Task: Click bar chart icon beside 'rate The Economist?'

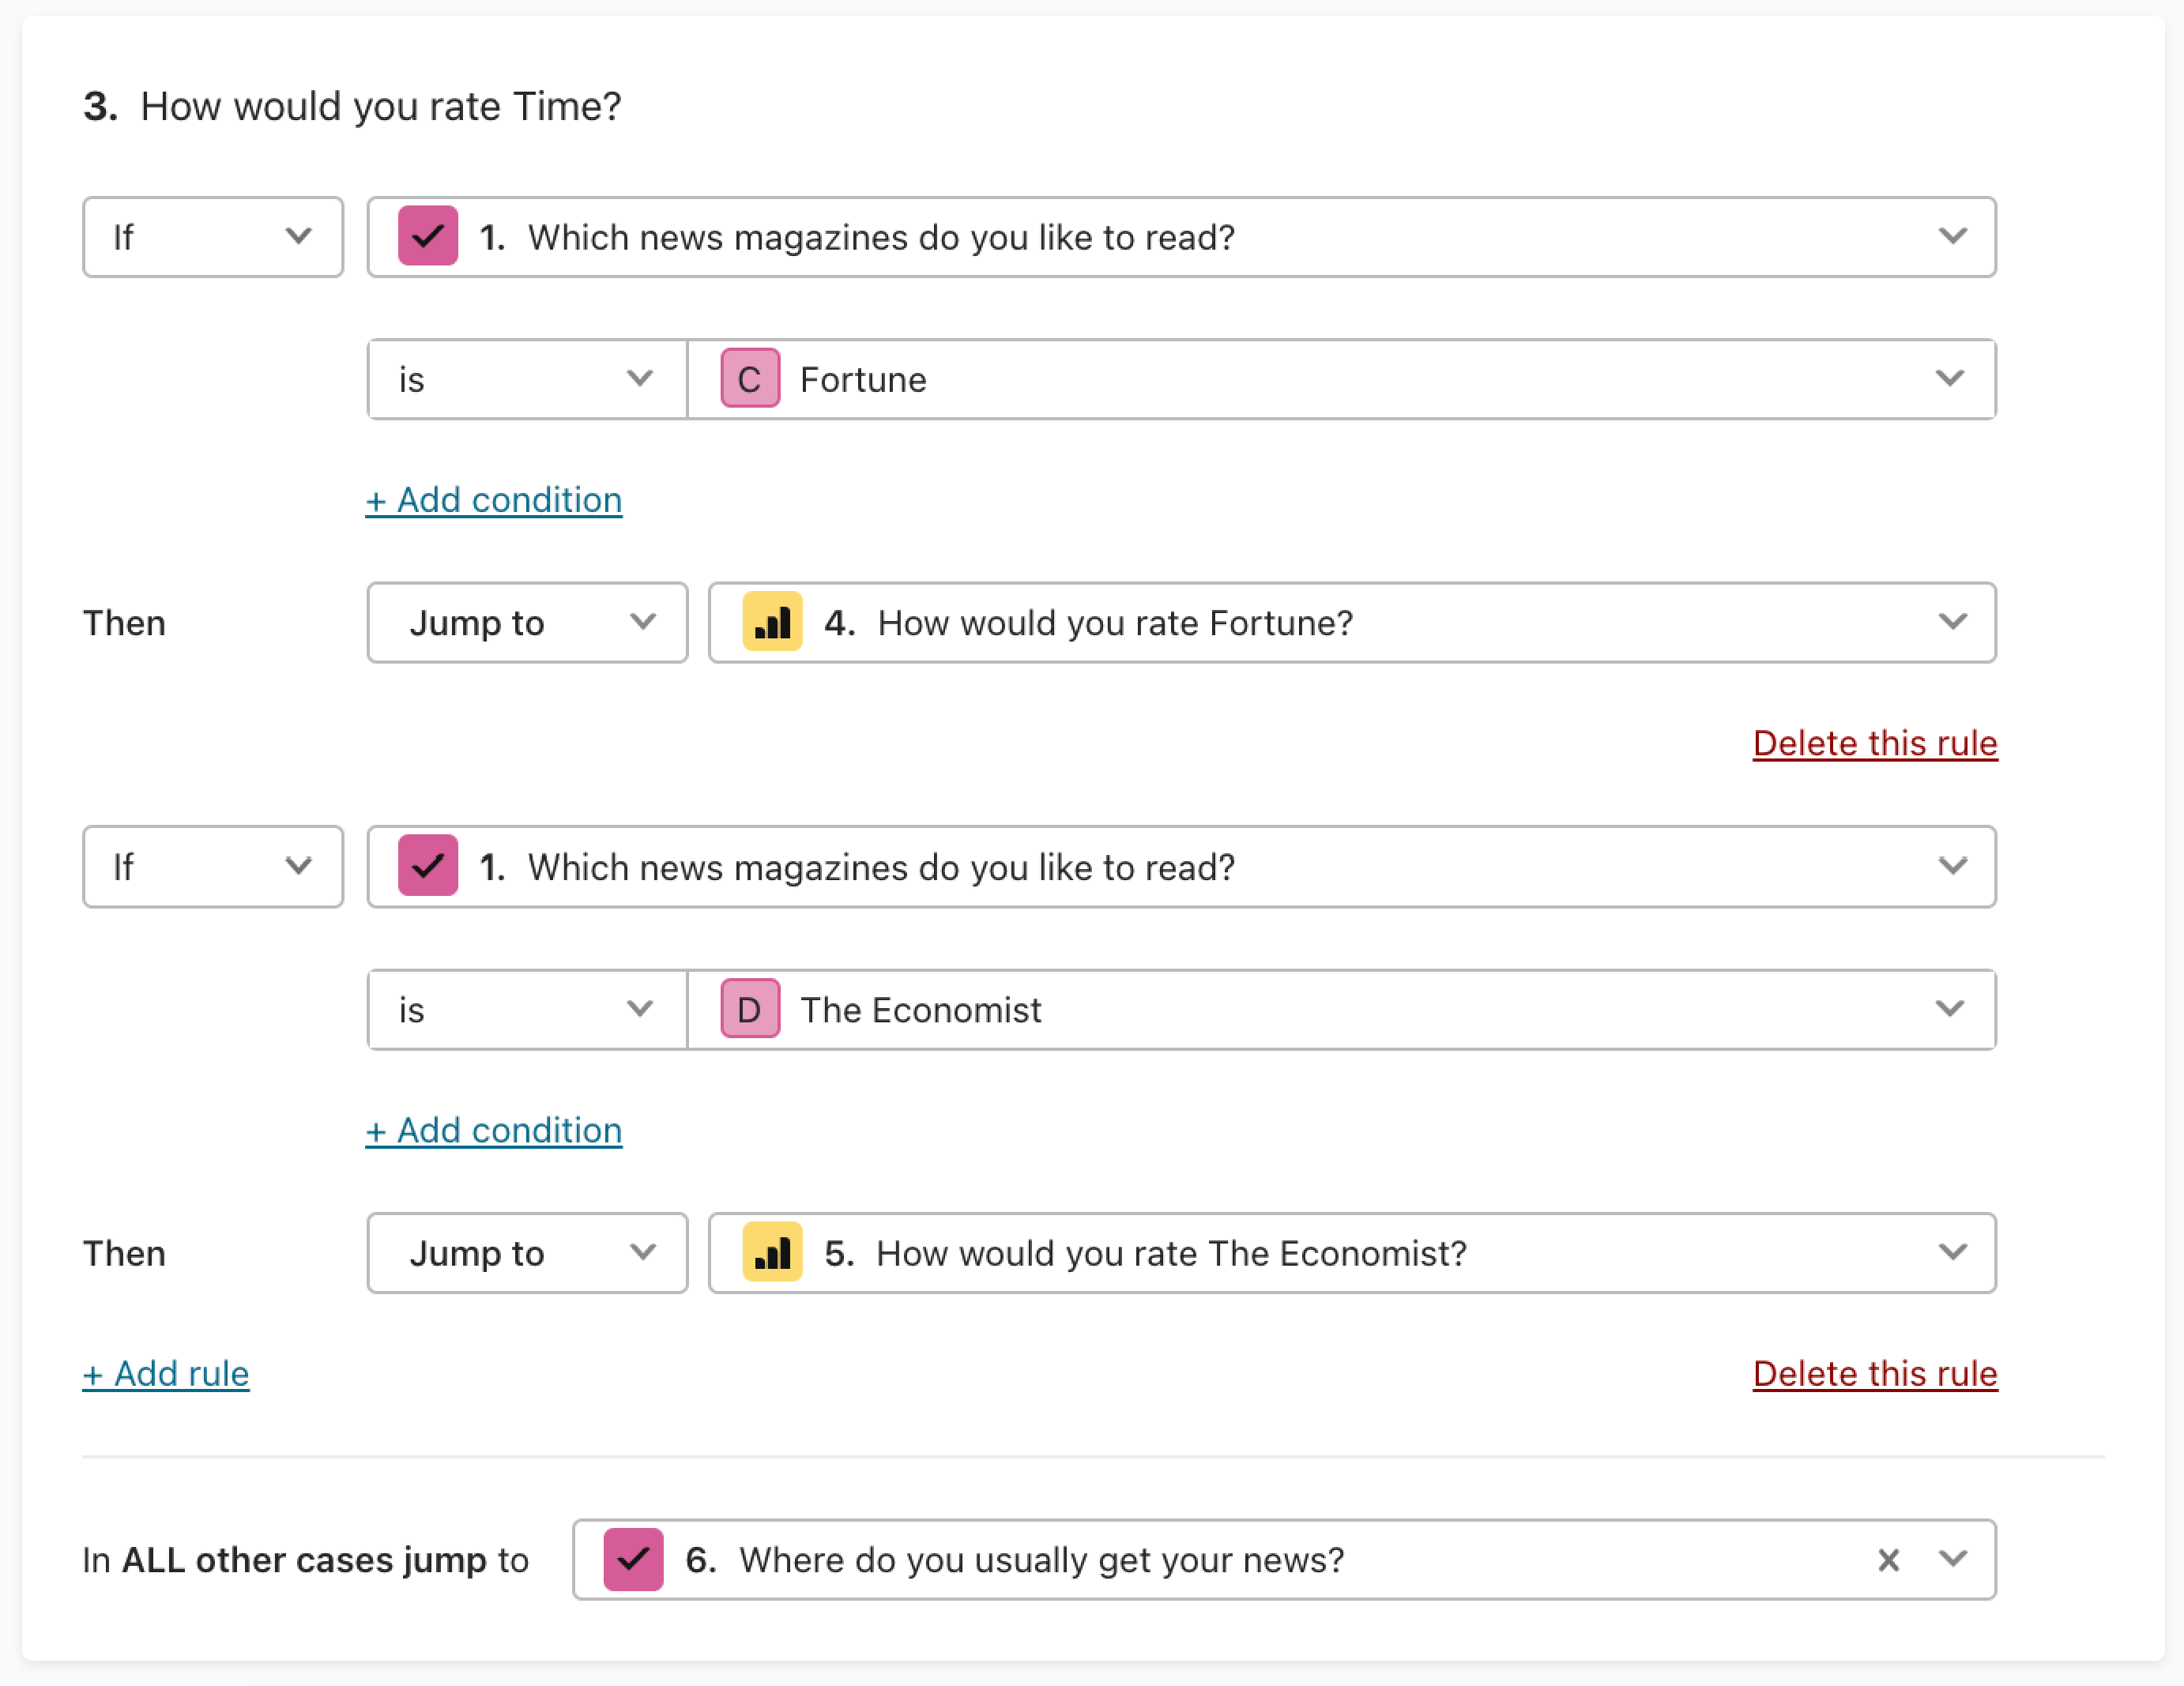Action: coord(772,1252)
